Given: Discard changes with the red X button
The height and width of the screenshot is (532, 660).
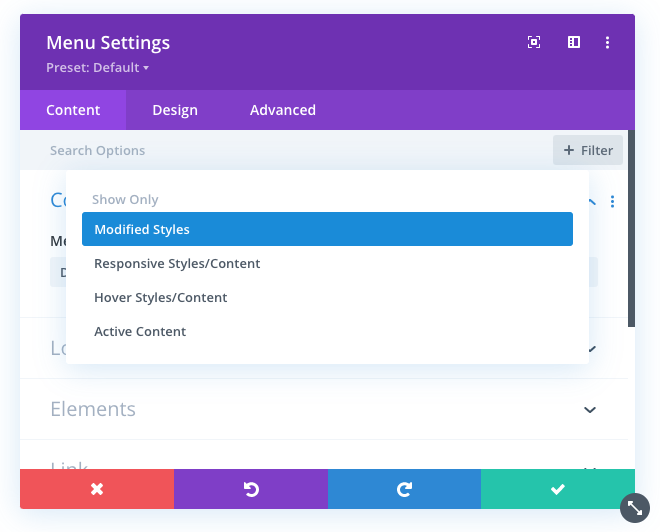Looking at the screenshot, I should 97,489.
